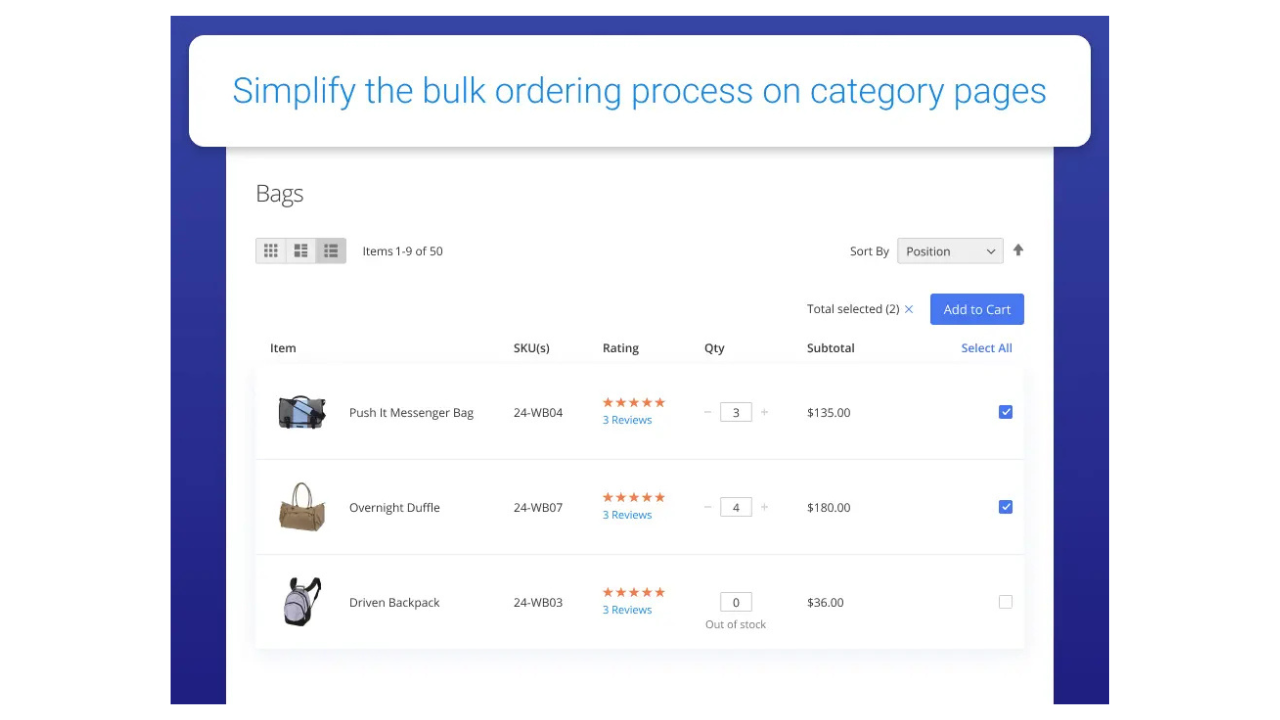Tick the Driven Backpack checkbox
The height and width of the screenshot is (720, 1280).
[x=1005, y=602]
